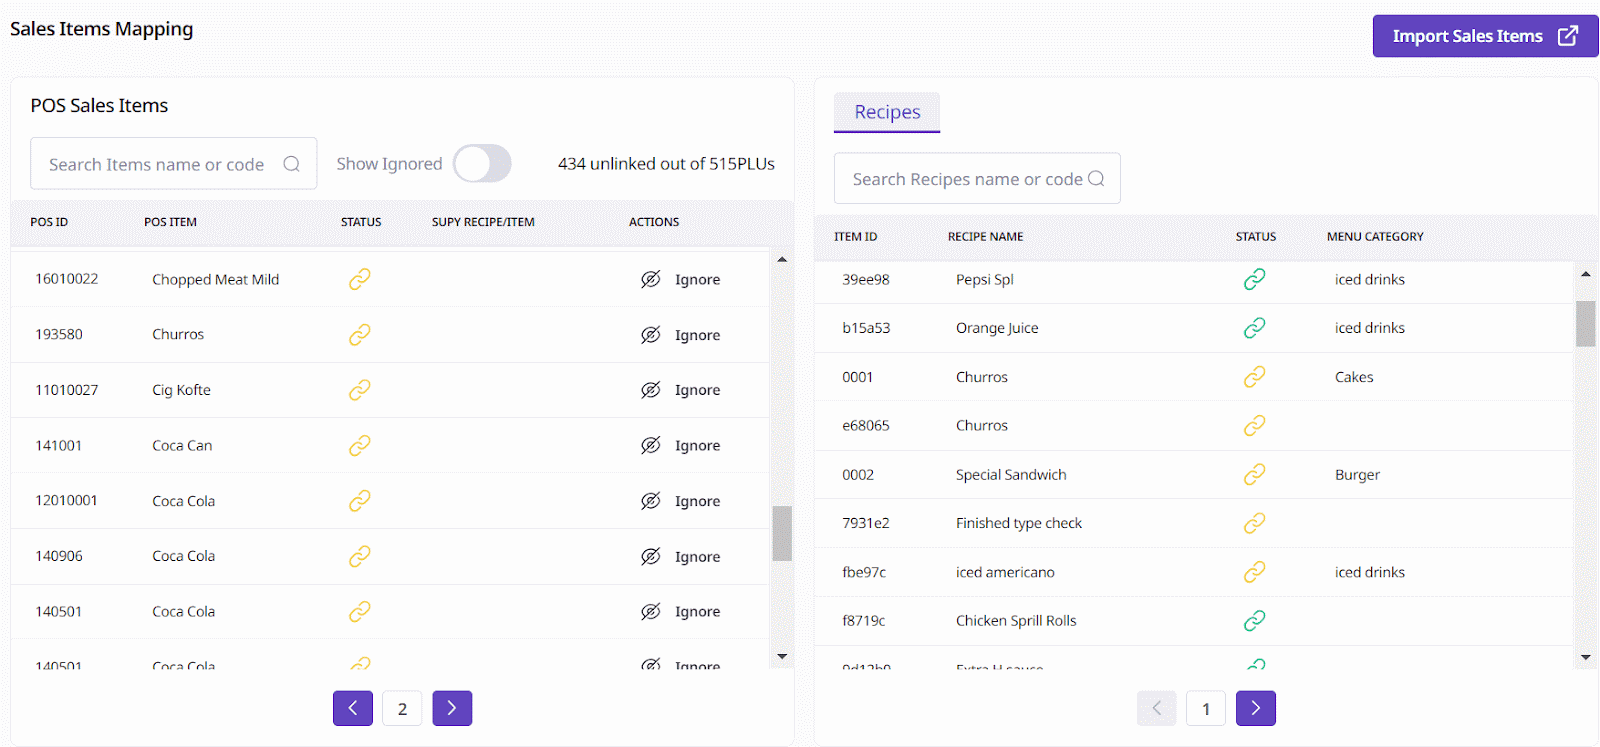Click link status icon for Cig Kofte

pos(360,390)
